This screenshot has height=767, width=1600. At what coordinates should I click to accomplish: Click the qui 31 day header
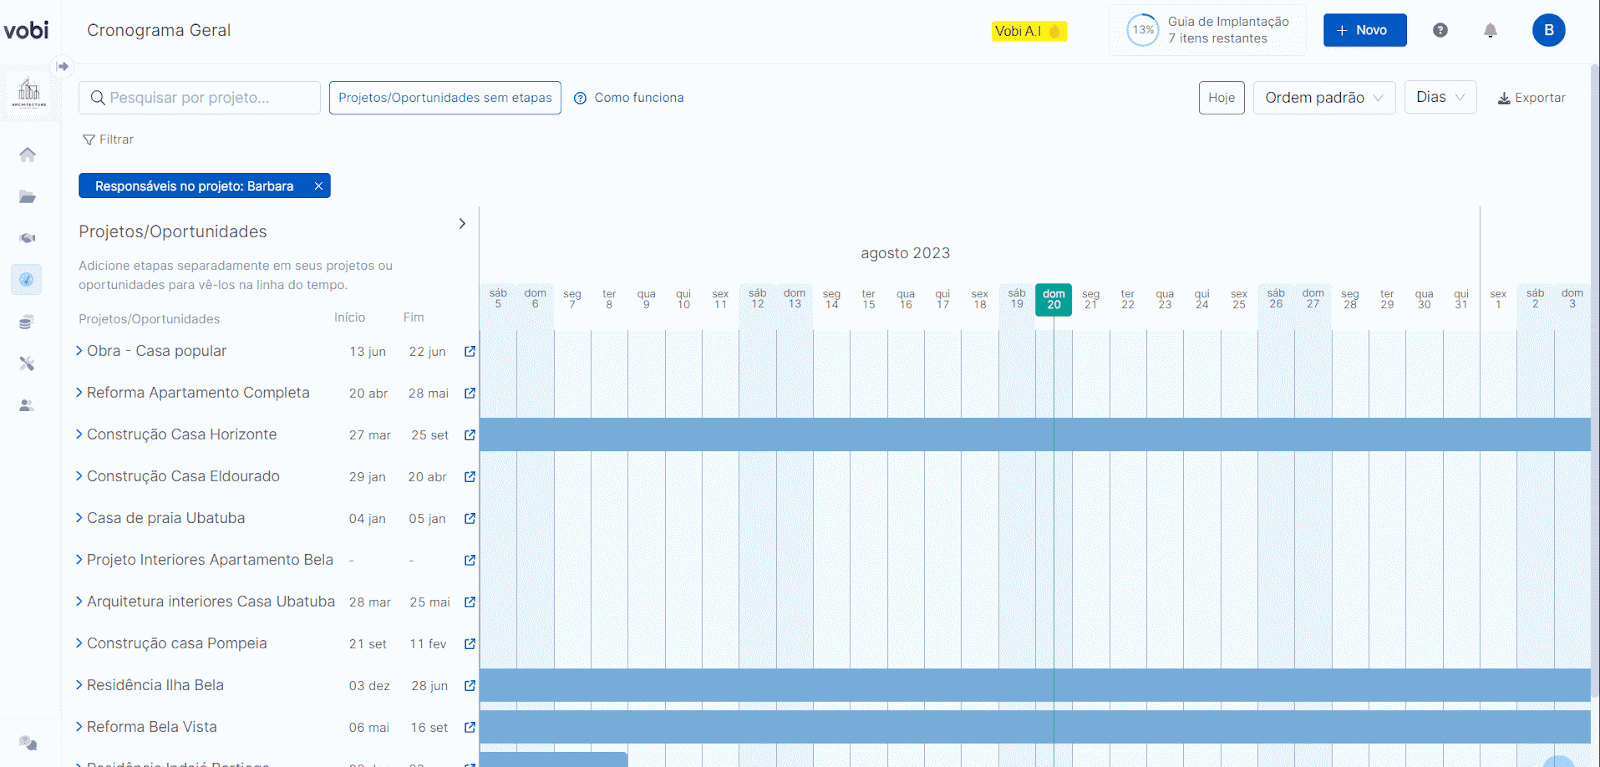tap(1461, 299)
